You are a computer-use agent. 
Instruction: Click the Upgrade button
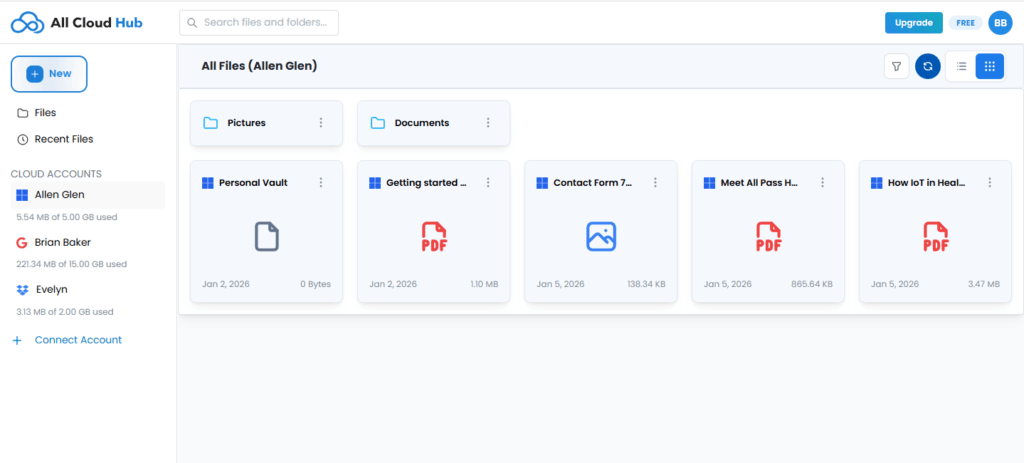pyautogui.click(x=914, y=23)
